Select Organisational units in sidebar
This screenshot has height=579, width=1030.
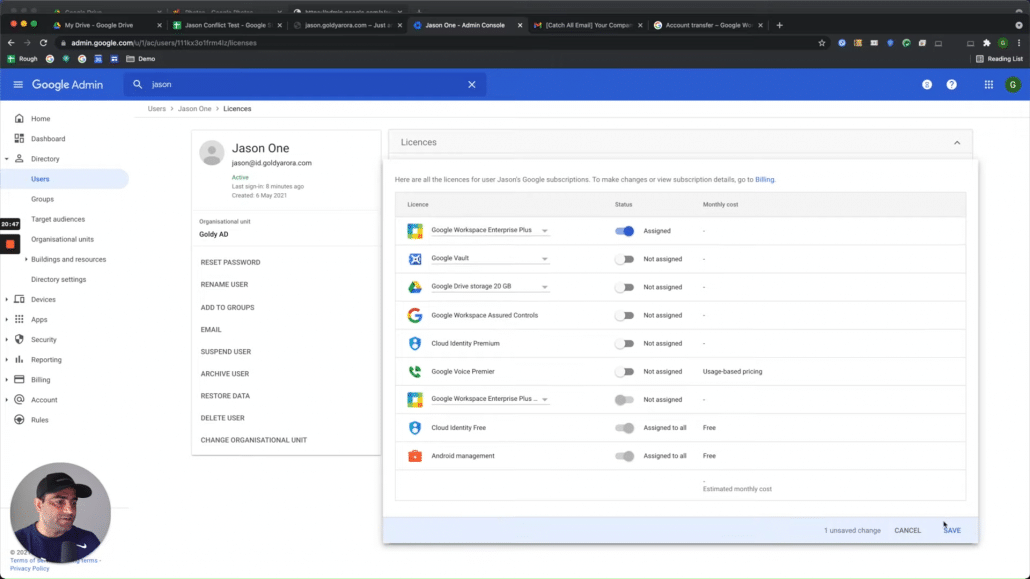click(x=62, y=239)
